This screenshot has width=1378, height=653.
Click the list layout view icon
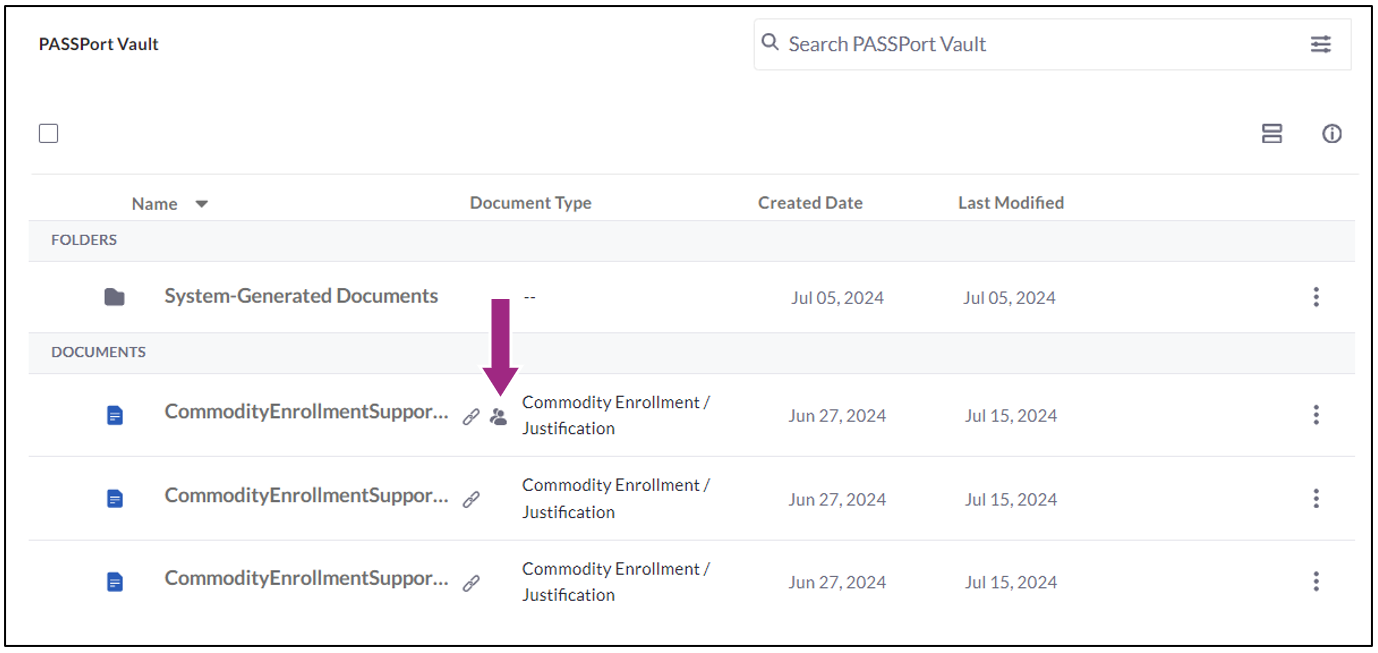(x=1272, y=133)
